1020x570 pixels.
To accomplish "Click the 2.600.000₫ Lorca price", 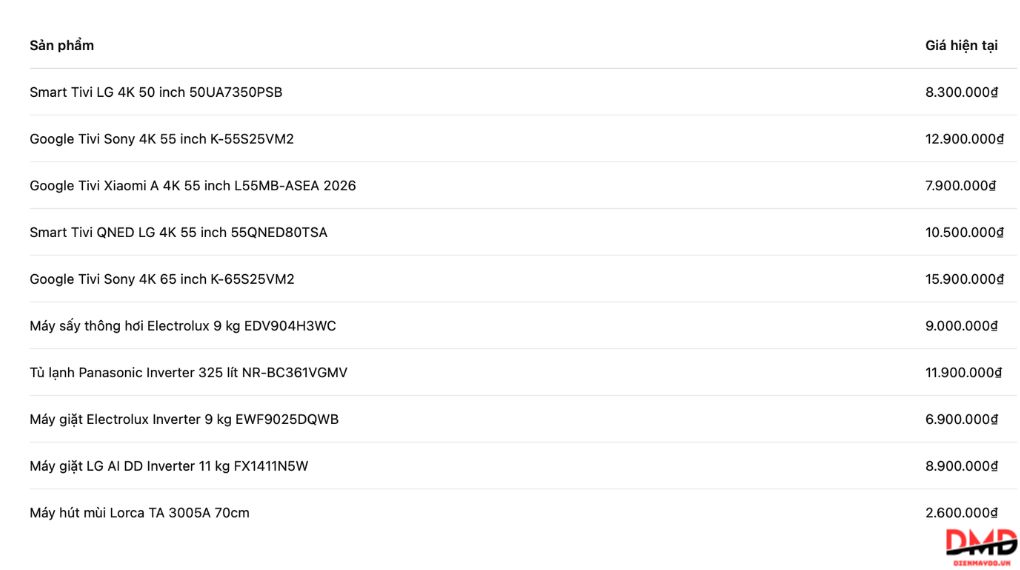I will pos(961,513).
